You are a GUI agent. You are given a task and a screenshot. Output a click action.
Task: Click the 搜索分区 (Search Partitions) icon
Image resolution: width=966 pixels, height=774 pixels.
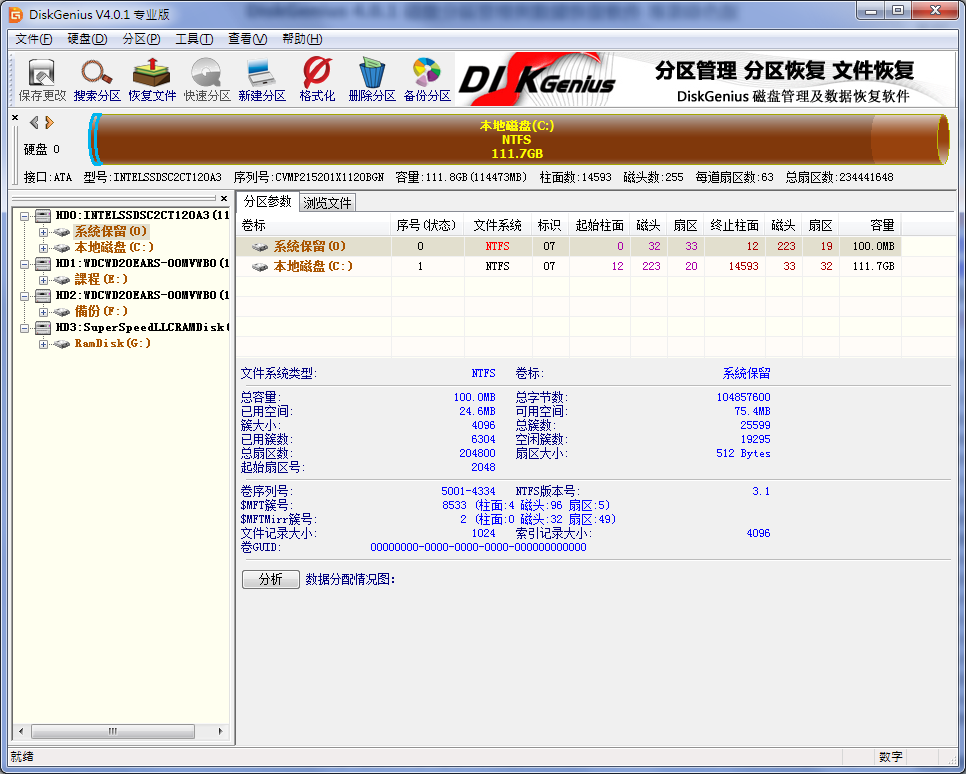[x=97, y=79]
